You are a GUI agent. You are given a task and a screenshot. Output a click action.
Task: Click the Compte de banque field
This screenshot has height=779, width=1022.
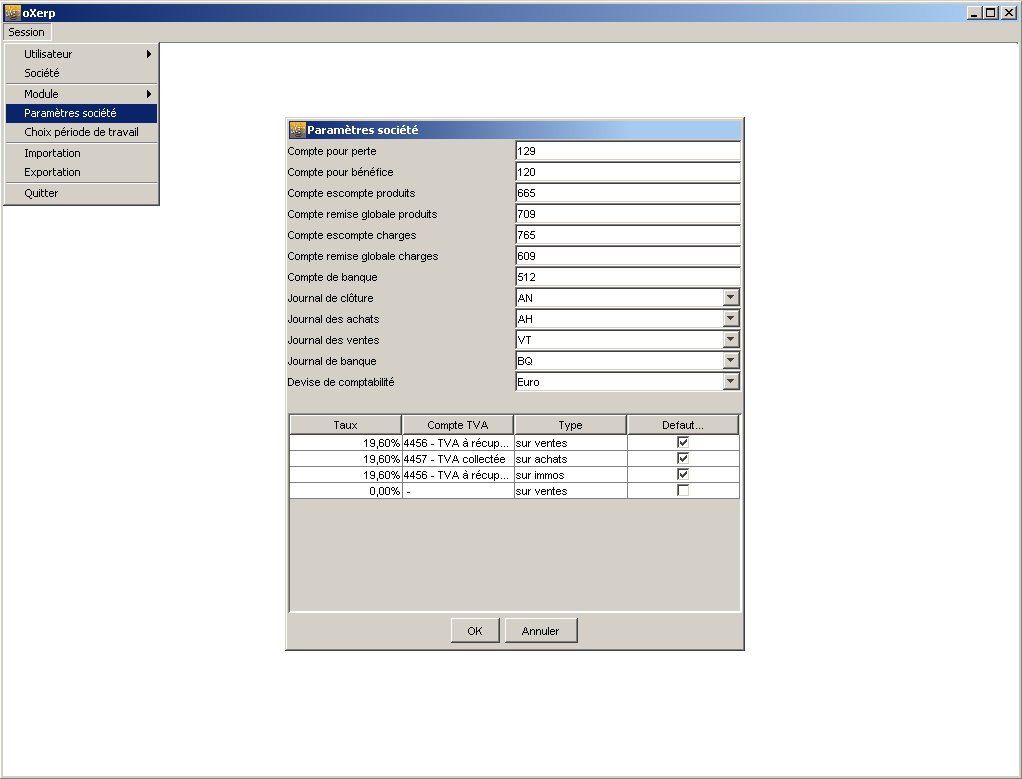pyautogui.click(x=628, y=276)
